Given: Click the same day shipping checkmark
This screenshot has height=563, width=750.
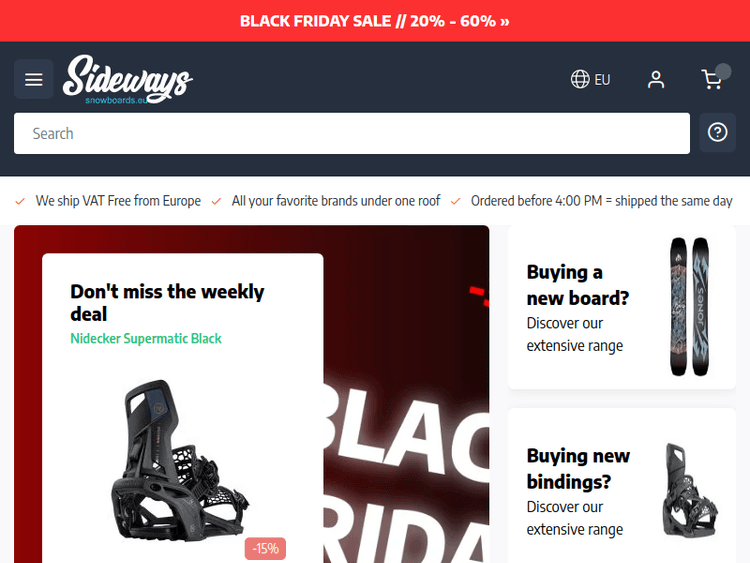Looking at the screenshot, I should click(455, 201).
